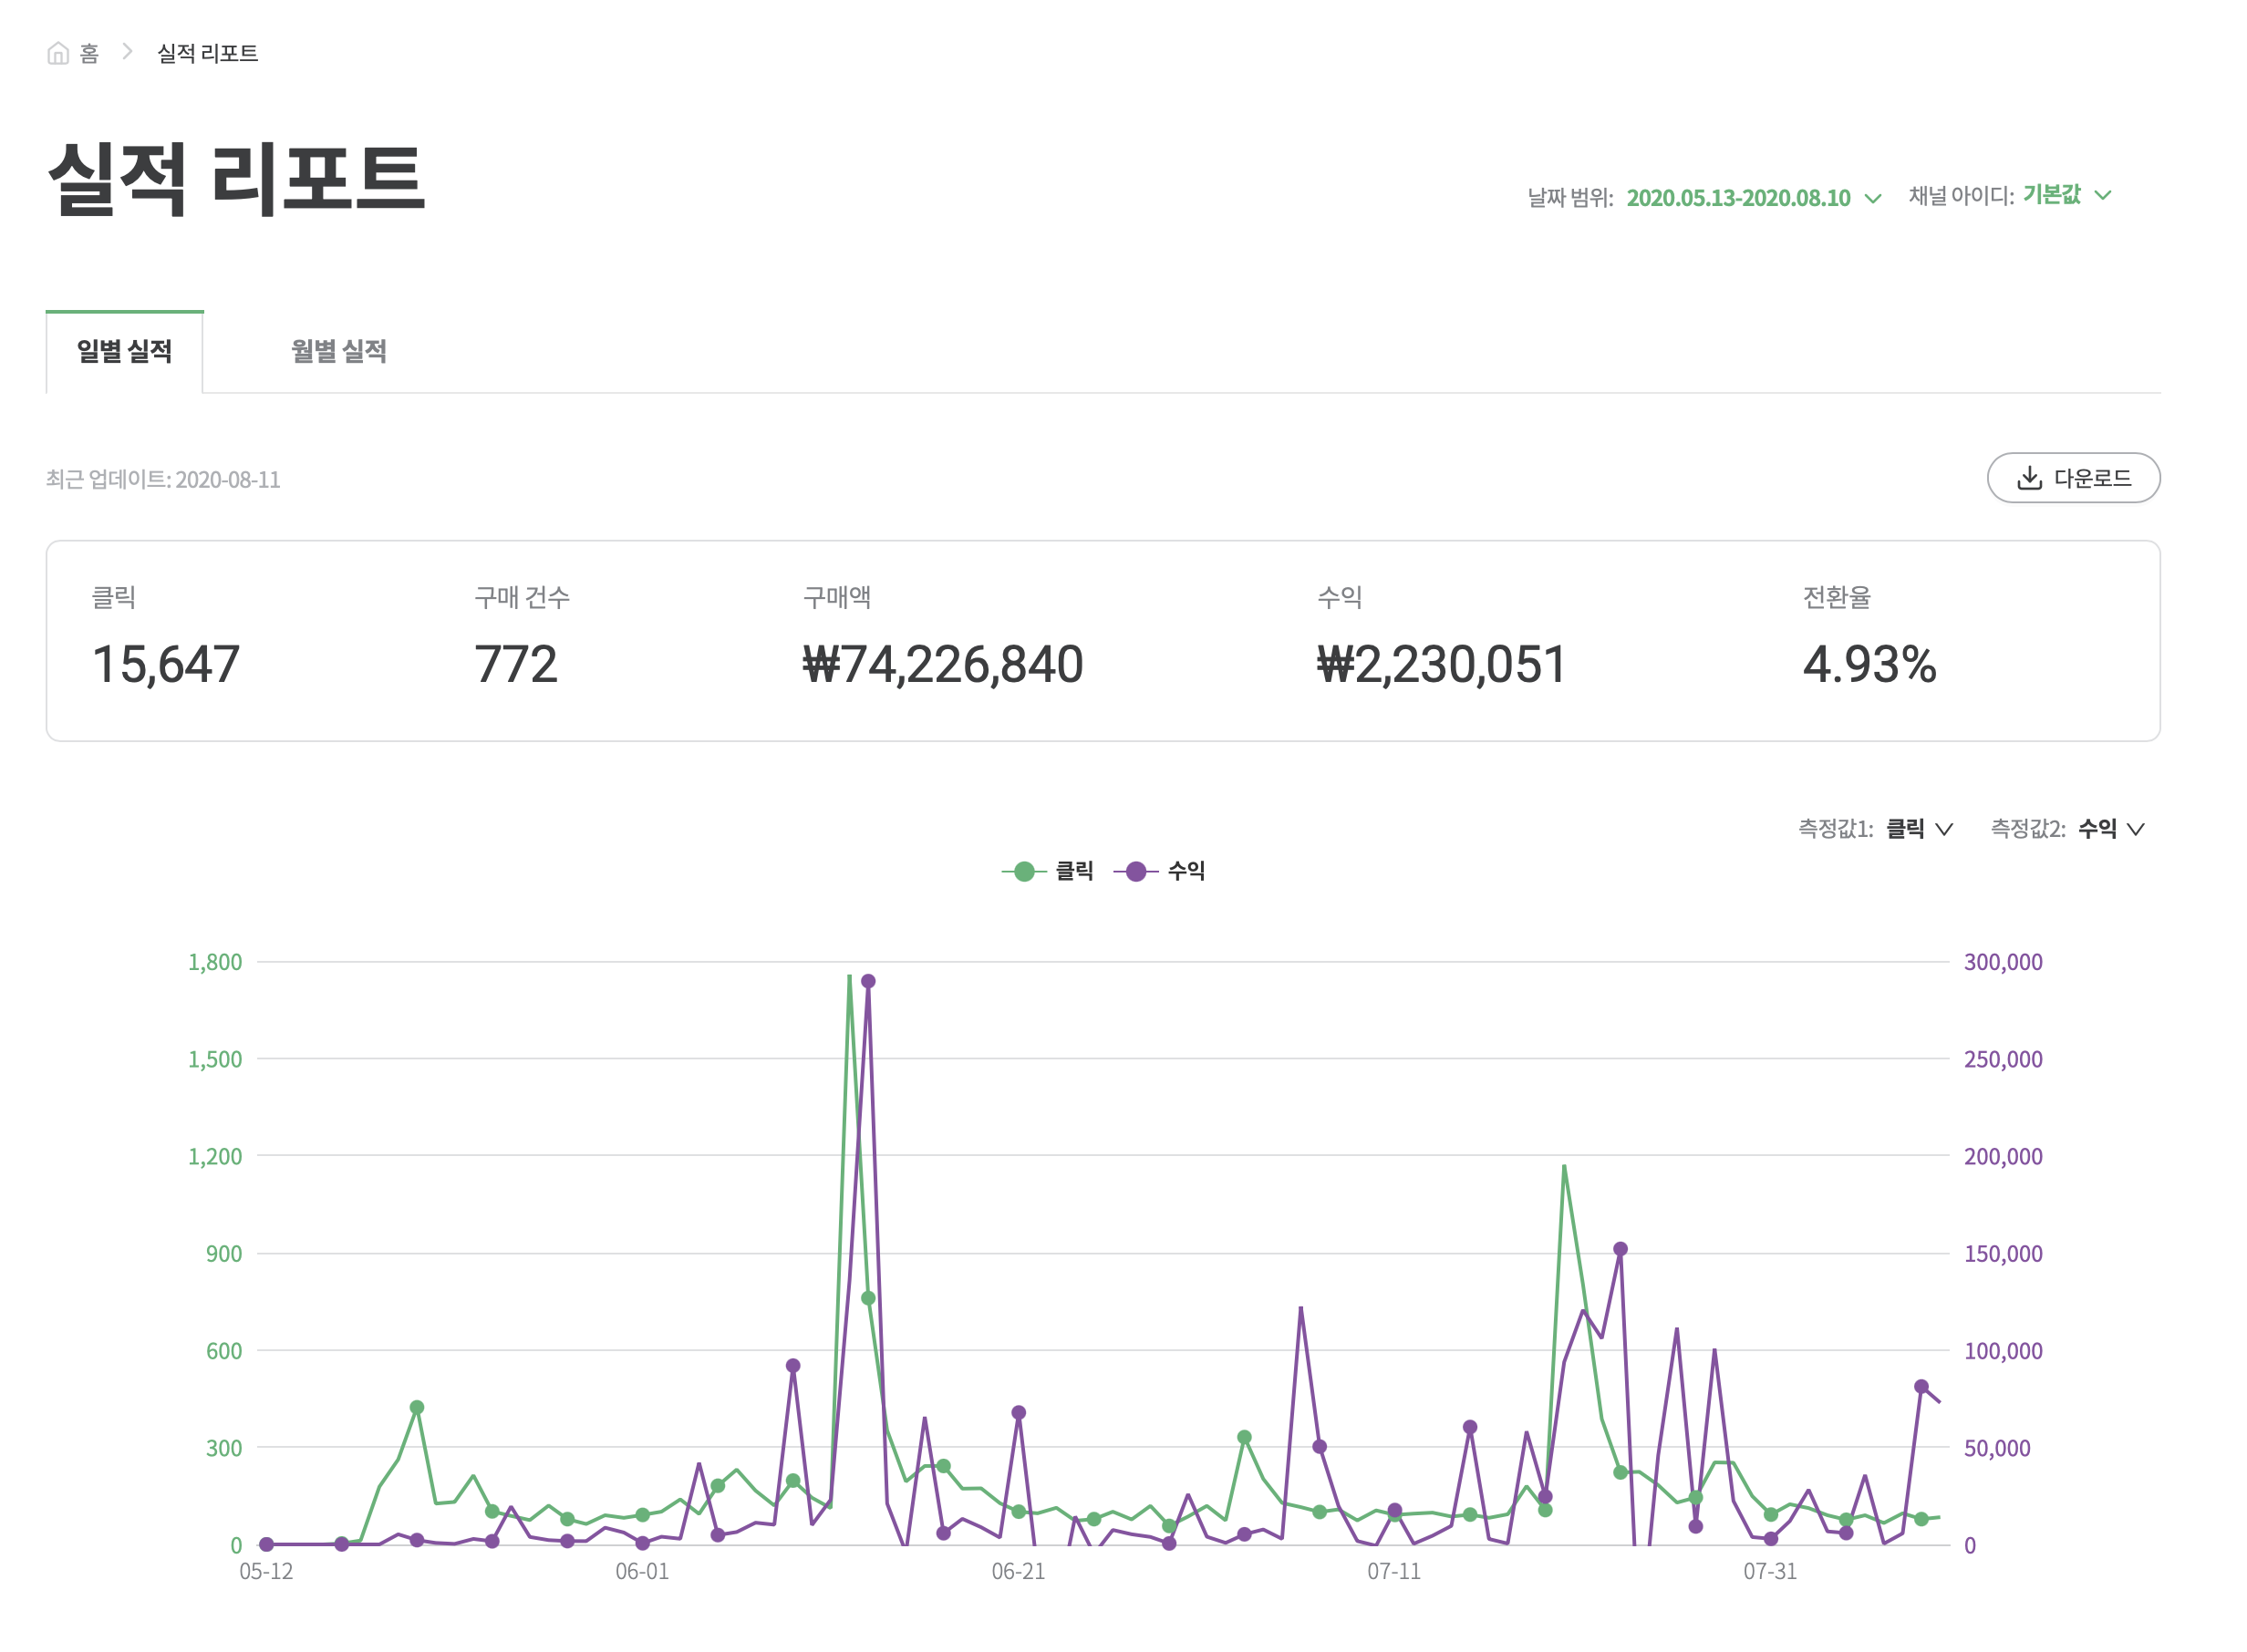This screenshot has height=1652, width=2247.
Task: Click the 수익 ₩2,230,051 summary value
Action: pyautogui.click(x=1440, y=664)
